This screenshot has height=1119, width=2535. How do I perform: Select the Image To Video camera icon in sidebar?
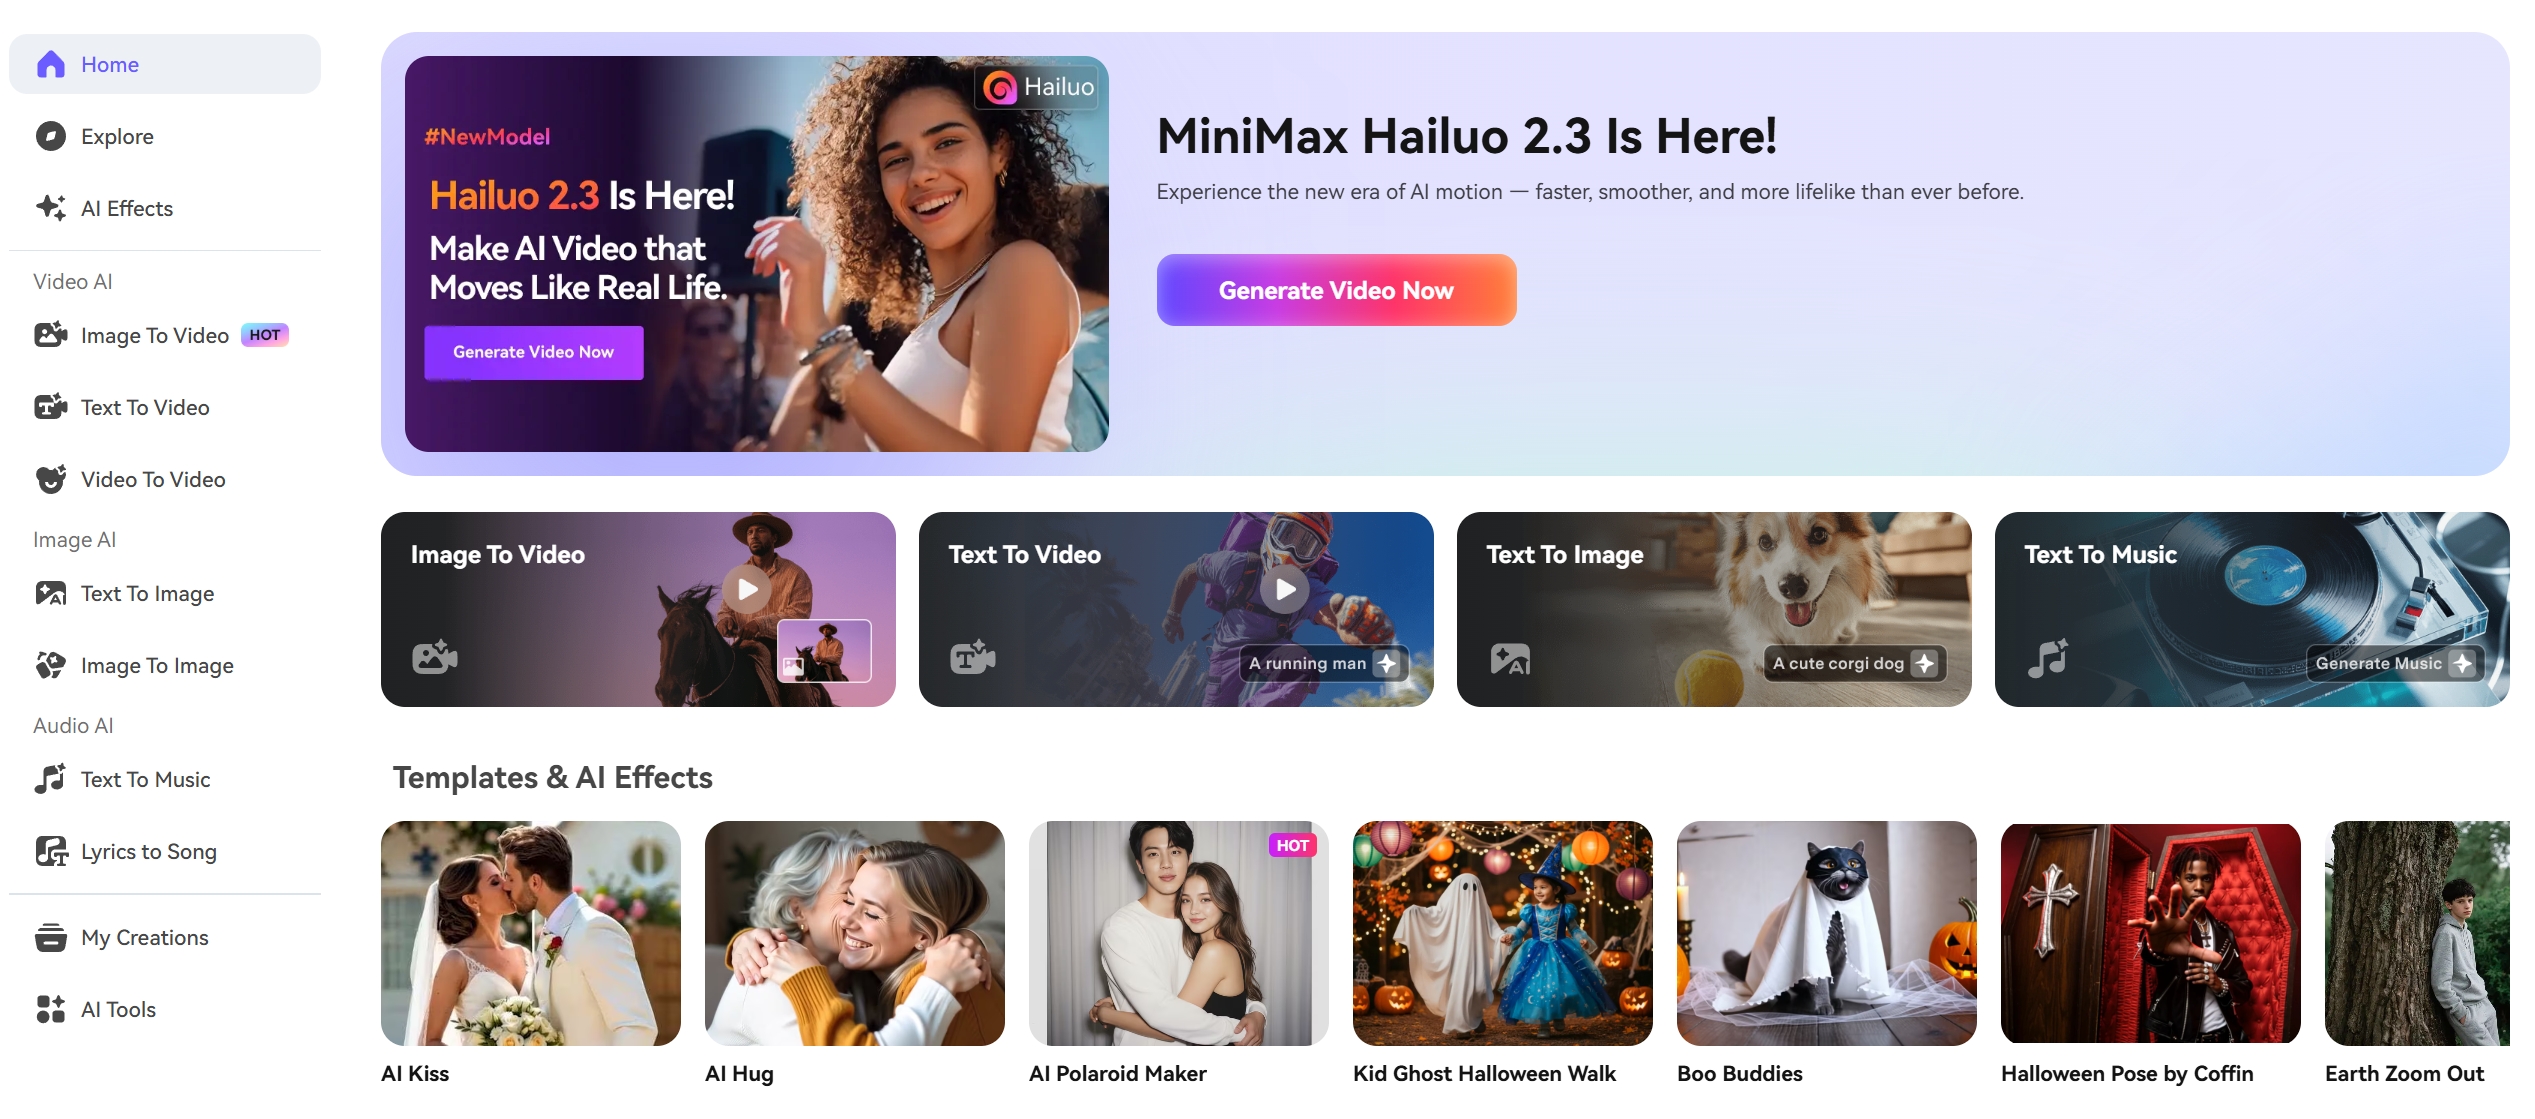pyautogui.click(x=51, y=335)
